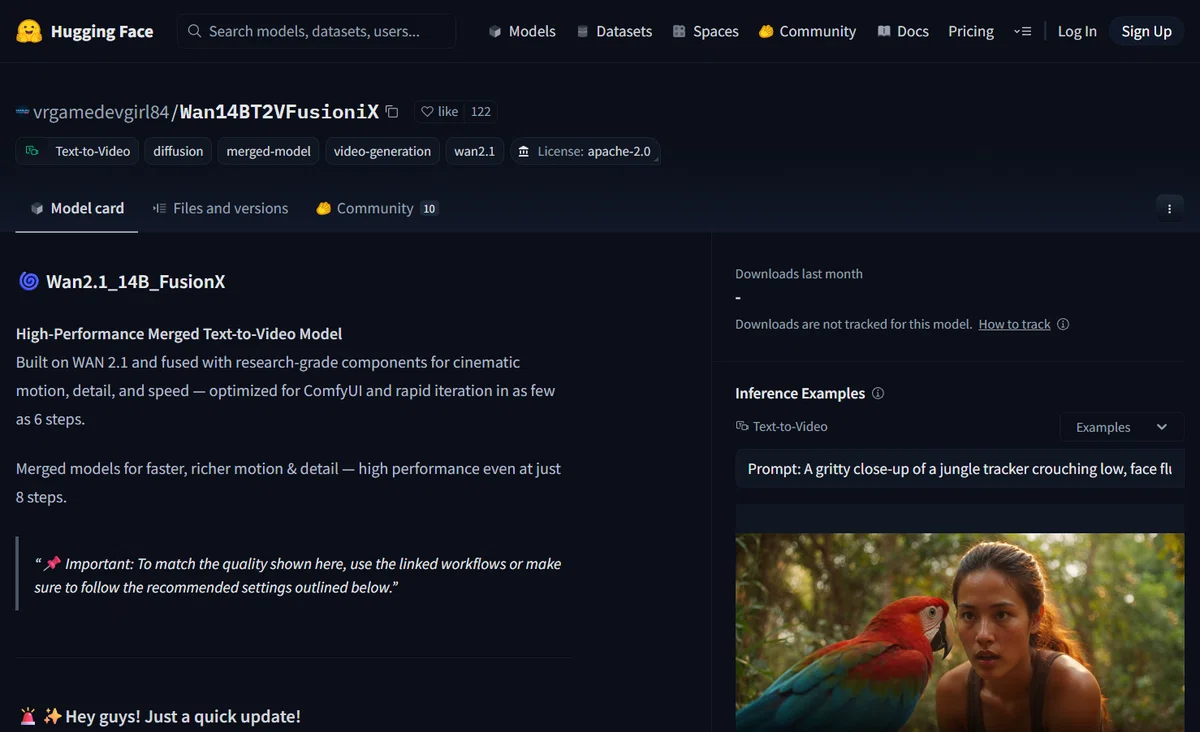The width and height of the screenshot is (1200, 732).
Task: Click the Wan14BT2VFusioniX model name
Action: point(279,112)
